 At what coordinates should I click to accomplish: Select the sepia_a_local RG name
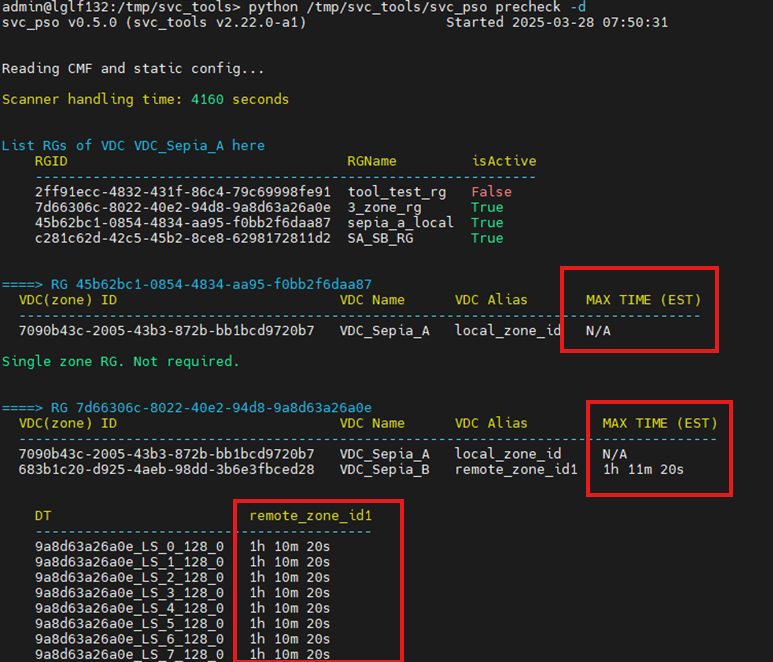[x=400, y=223]
